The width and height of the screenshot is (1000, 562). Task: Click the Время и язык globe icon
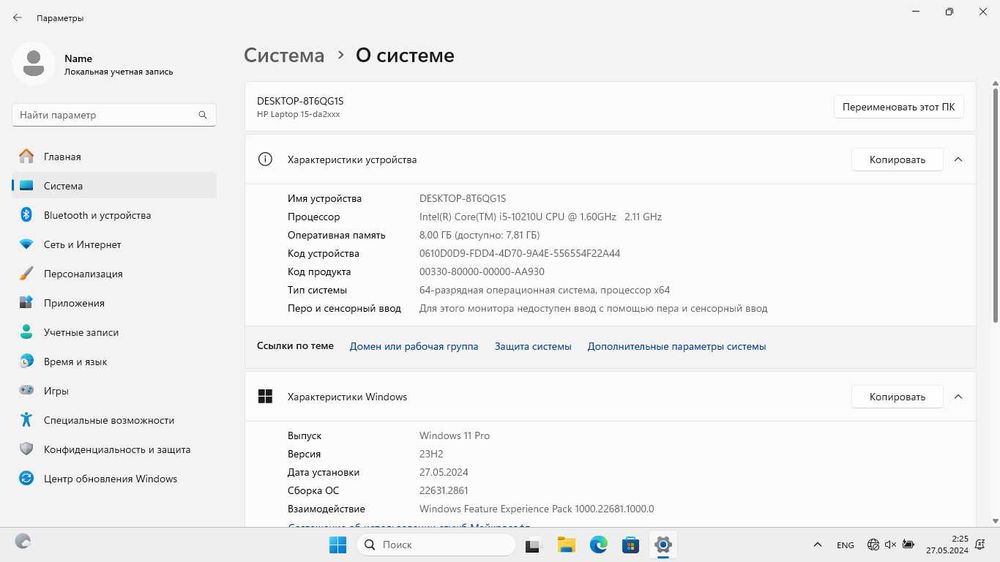pos(26,361)
